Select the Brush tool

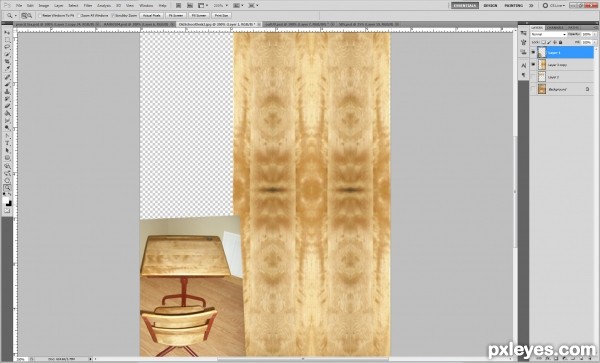click(7, 85)
